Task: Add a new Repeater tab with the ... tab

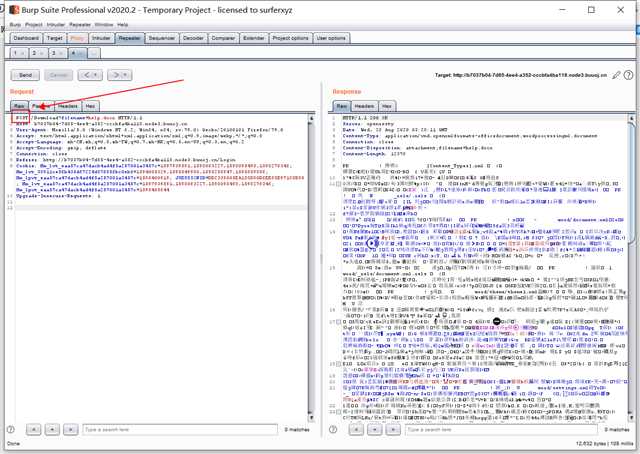Action: pos(93,53)
